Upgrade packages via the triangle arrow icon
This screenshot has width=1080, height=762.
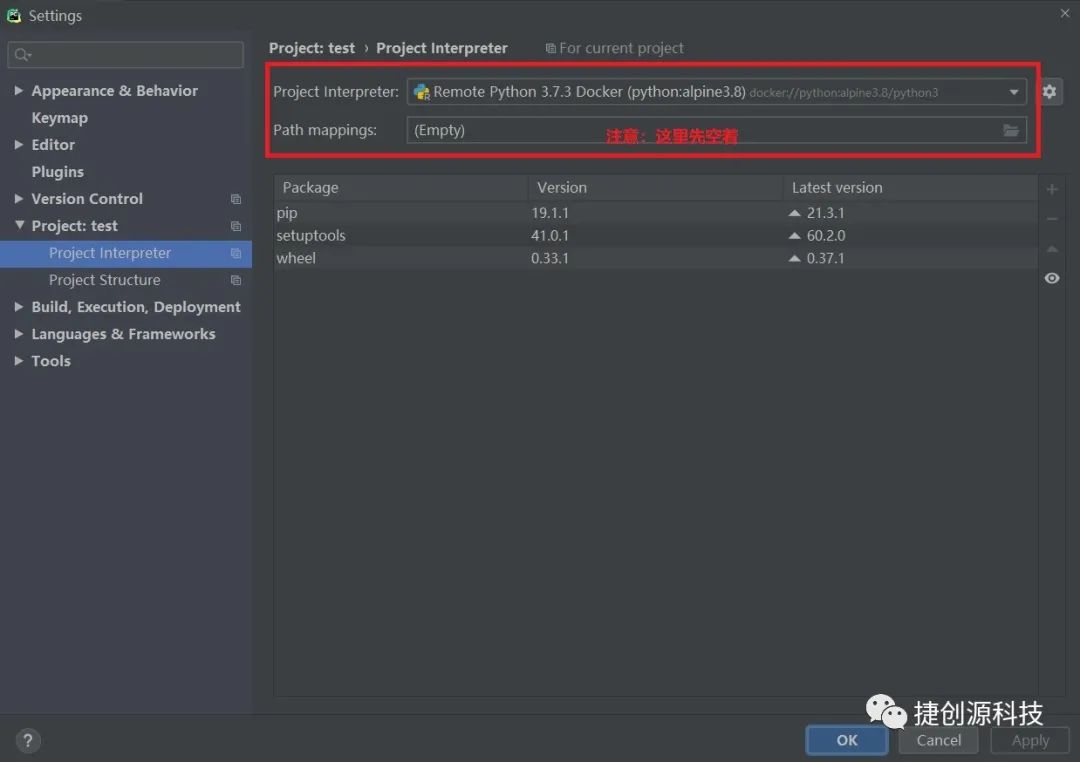tap(1051, 248)
